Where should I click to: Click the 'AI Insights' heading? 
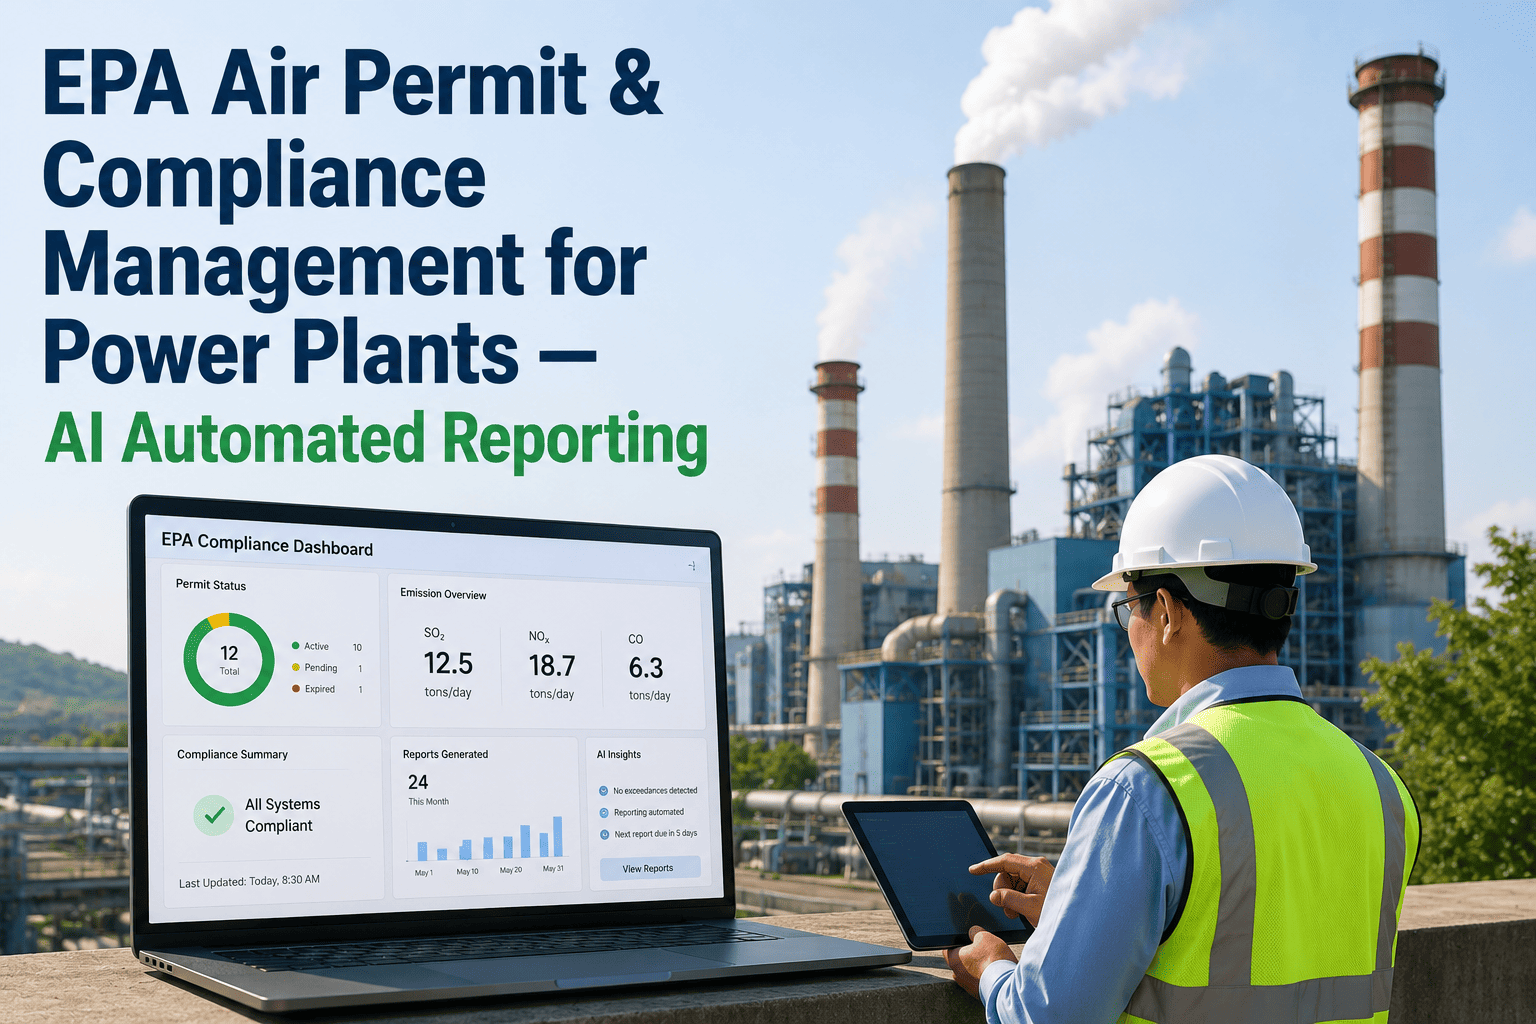click(619, 754)
